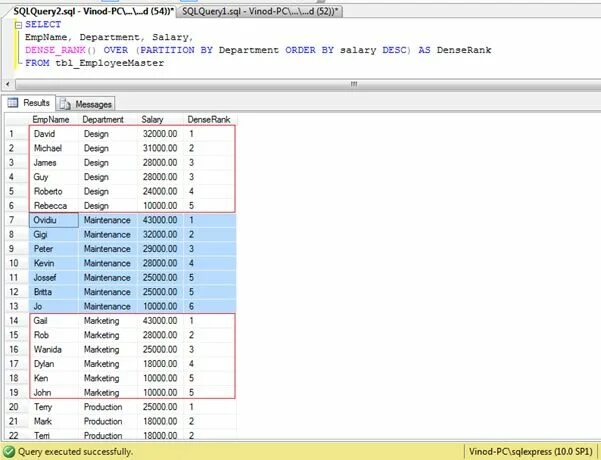
Task: Select the Terry cell
Action: tap(54, 407)
